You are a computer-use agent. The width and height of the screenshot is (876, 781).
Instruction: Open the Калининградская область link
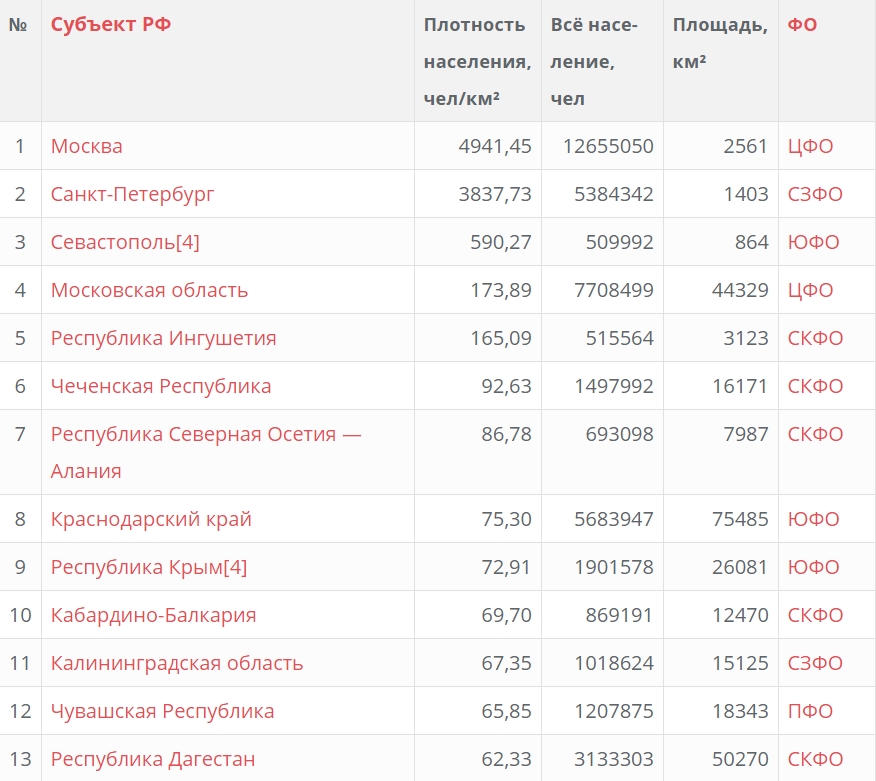coord(176,663)
